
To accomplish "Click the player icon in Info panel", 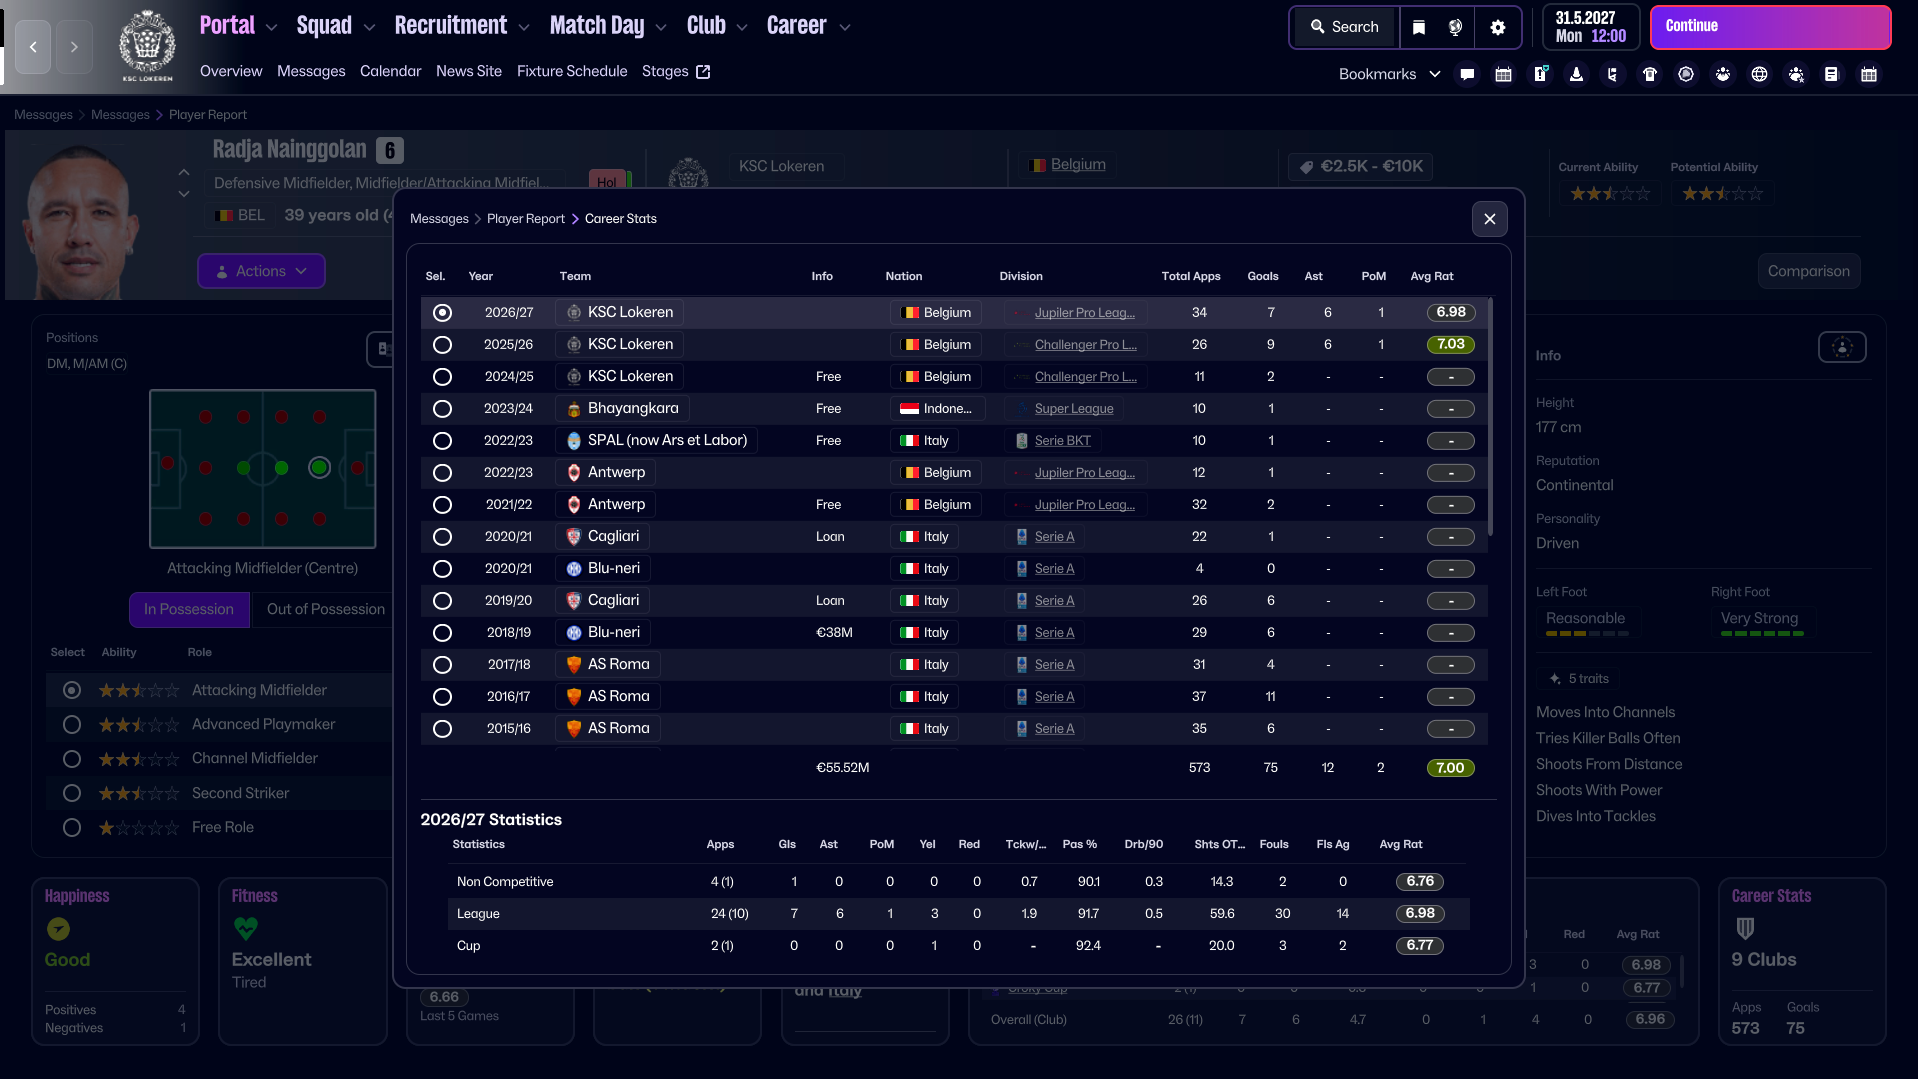I will pos(1842,347).
